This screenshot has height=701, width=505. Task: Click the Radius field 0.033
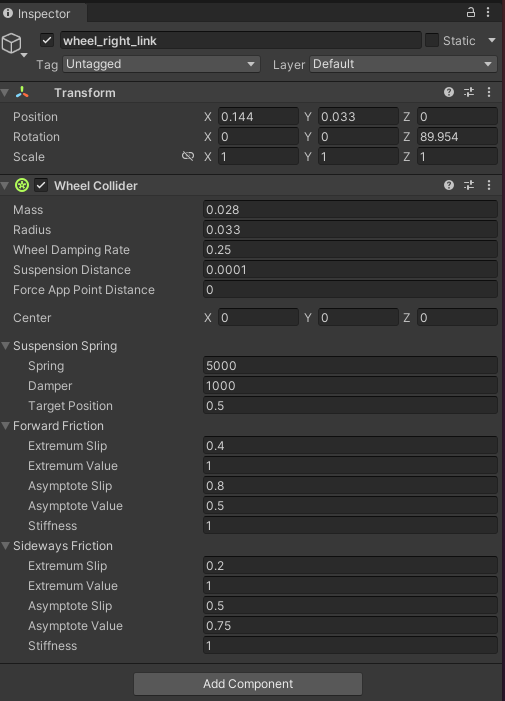click(350, 229)
